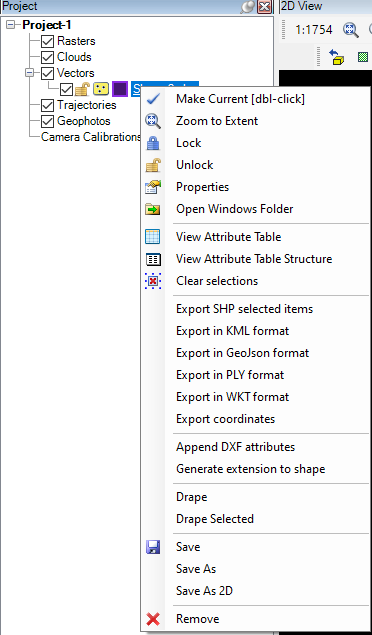Select the Clouds tree label
The image size is (372, 635).
74,57
